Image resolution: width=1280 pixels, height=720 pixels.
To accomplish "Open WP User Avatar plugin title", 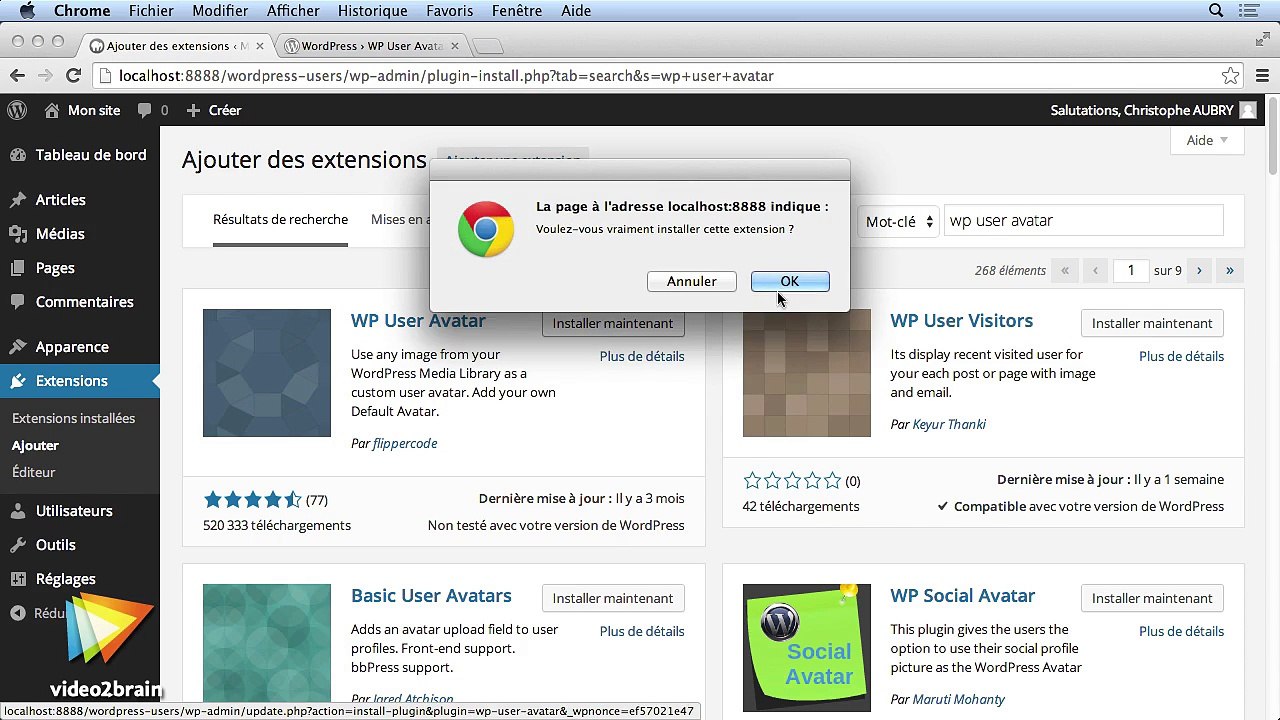I will [418, 321].
